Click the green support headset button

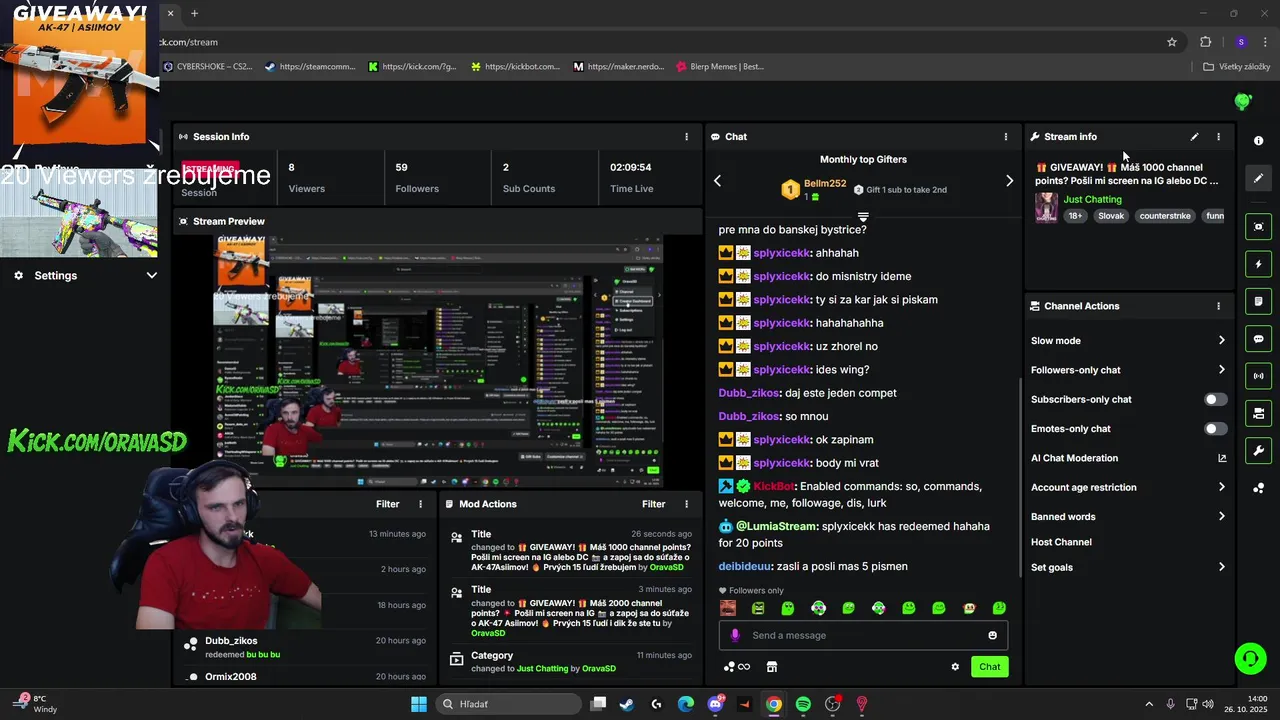pyautogui.click(x=1250, y=658)
